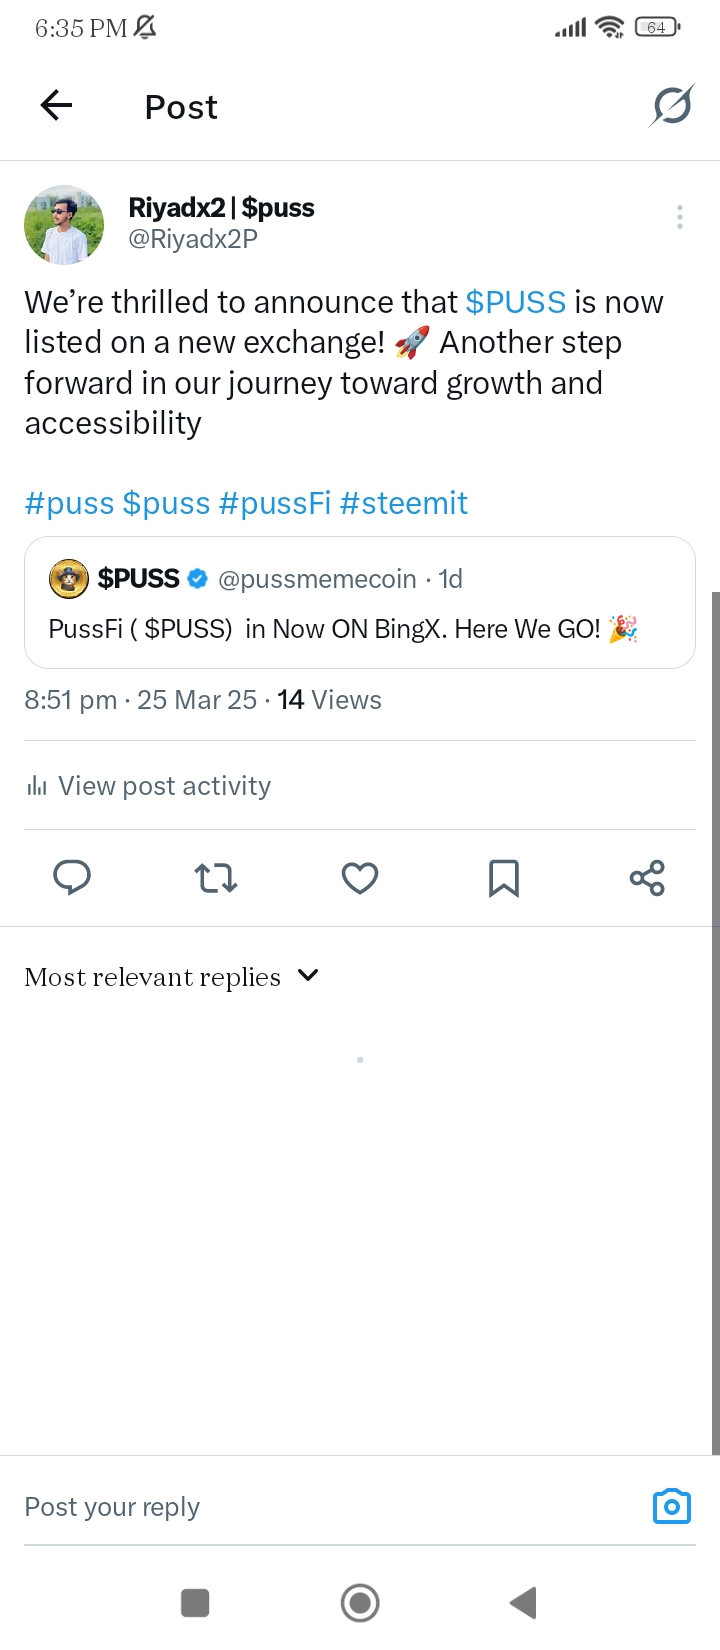This screenshot has width=720, height=1650.
Task: Tap the $PUSS cashtag in post text
Action: click(516, 302)
